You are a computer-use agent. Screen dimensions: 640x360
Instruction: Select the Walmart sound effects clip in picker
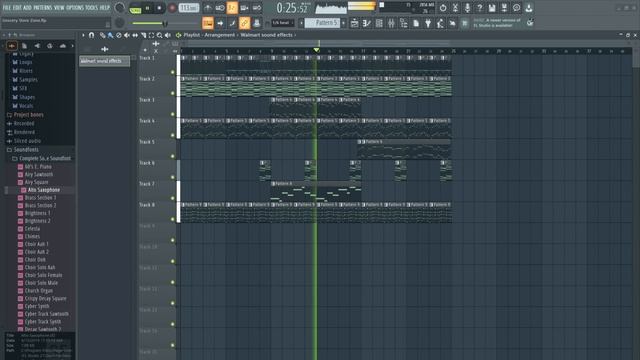(104, 61)
